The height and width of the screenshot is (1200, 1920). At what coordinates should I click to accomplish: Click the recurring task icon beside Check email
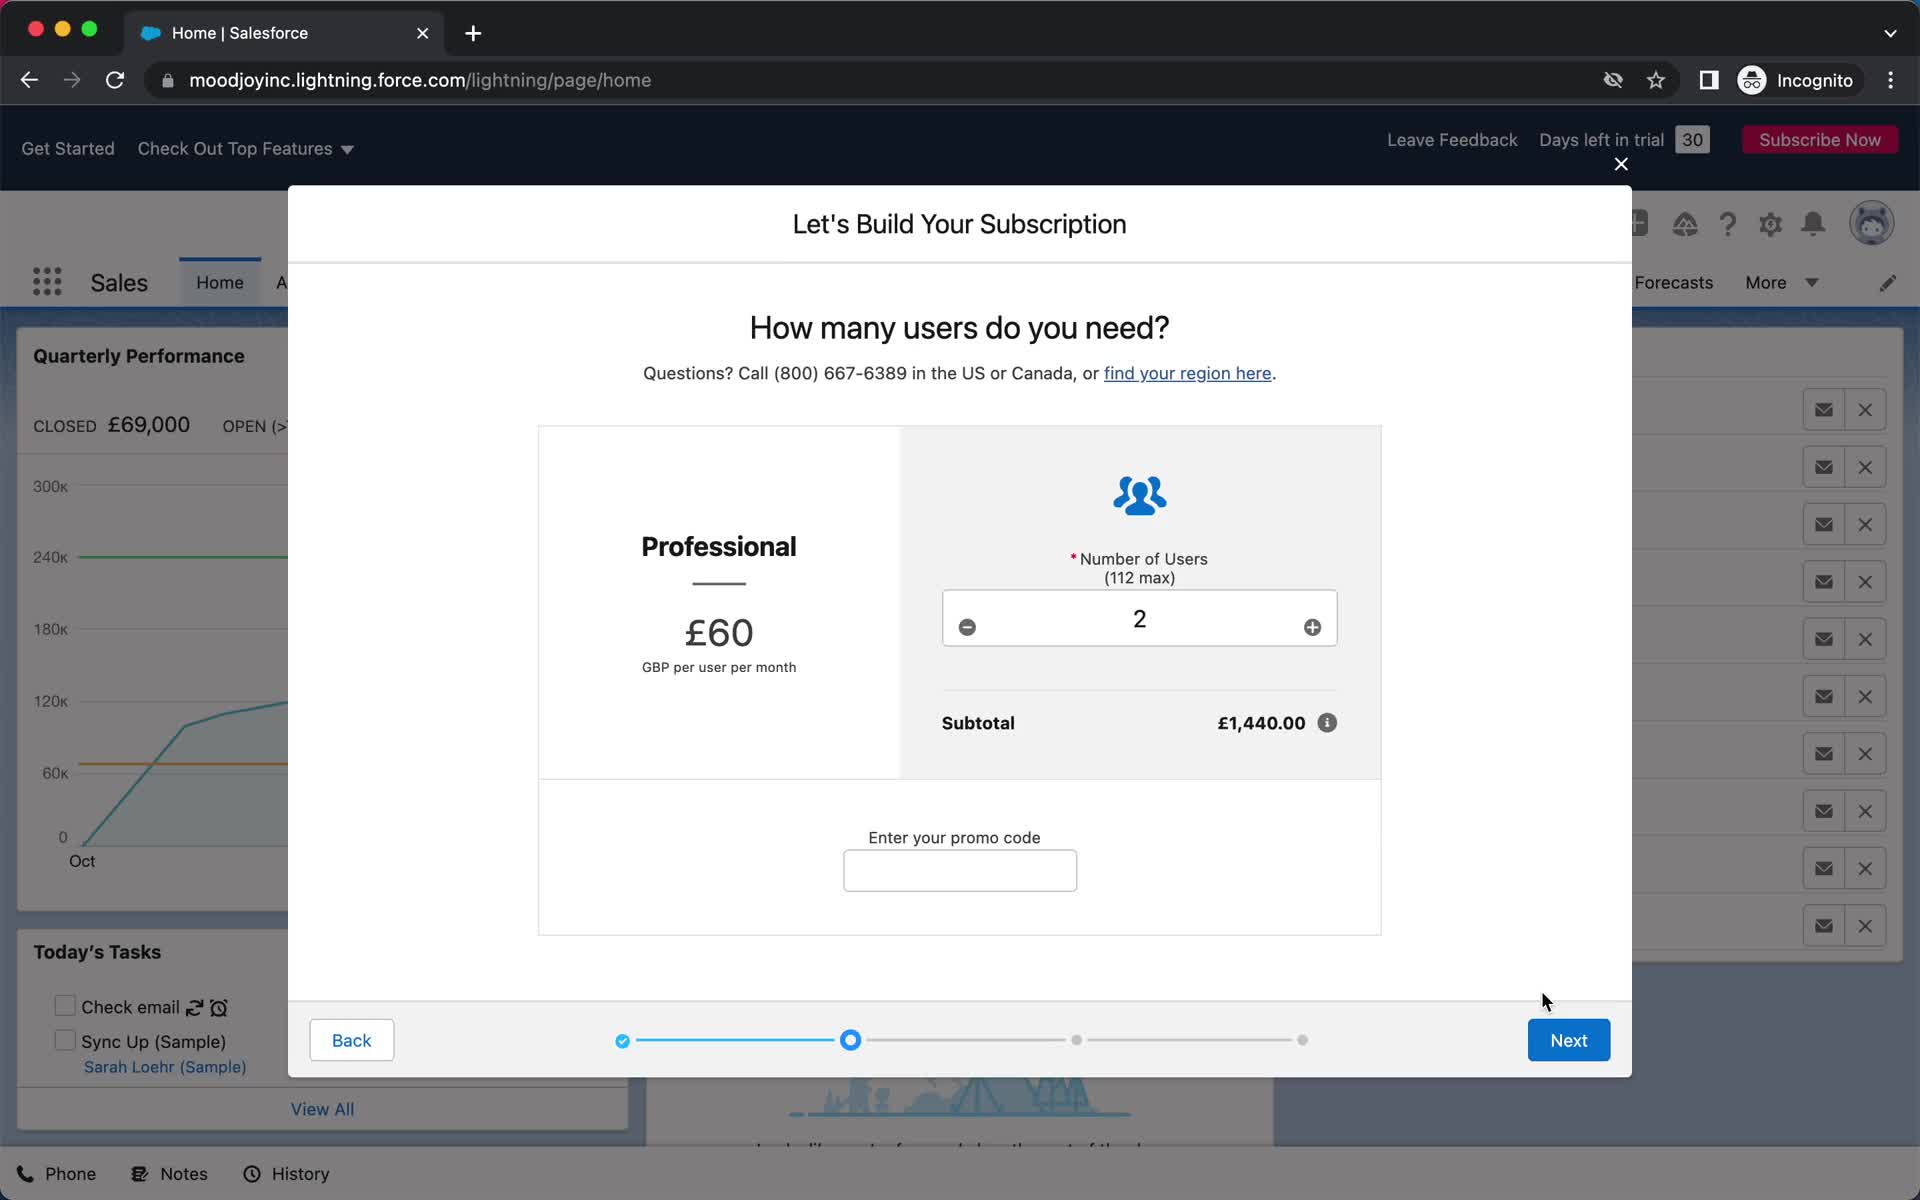(195, 1008)
